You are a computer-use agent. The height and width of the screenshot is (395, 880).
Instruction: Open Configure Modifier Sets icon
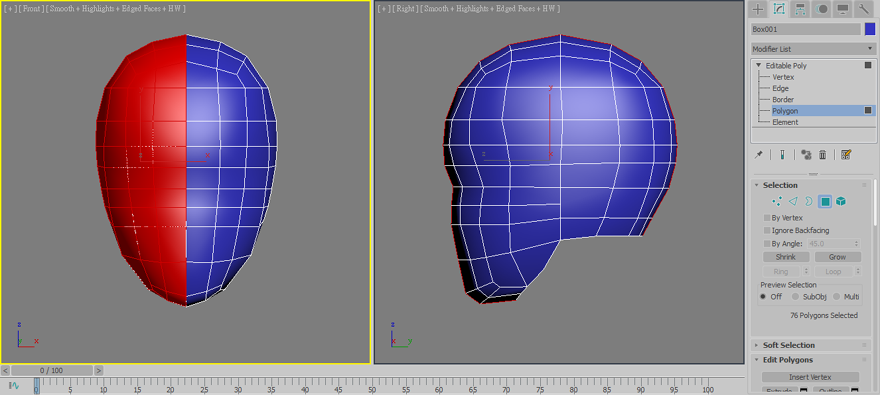pyautogui.click(x=847, y=155)
